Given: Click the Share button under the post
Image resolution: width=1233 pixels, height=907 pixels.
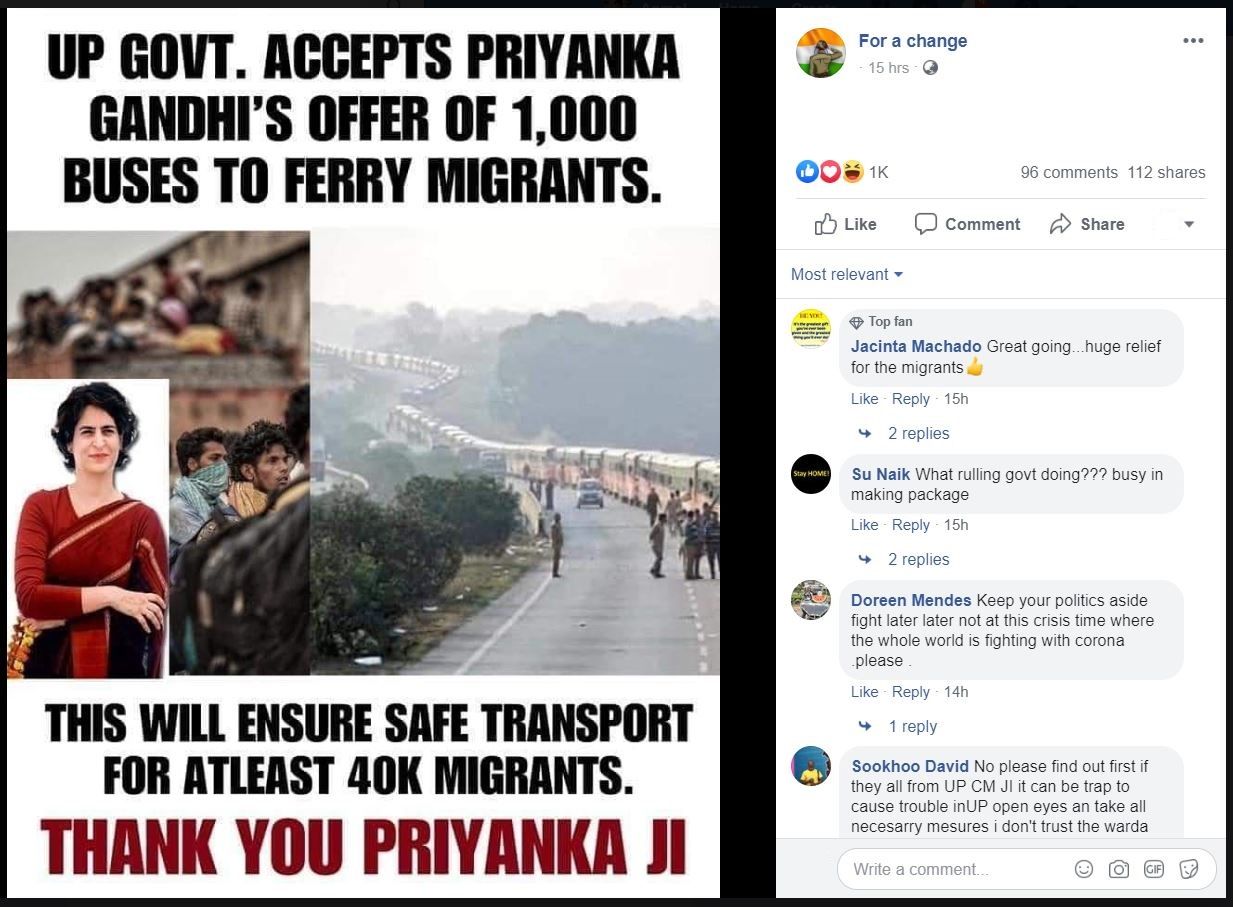Looking at the screenshot, I should pyautogui.click(x=1087, y=224).
